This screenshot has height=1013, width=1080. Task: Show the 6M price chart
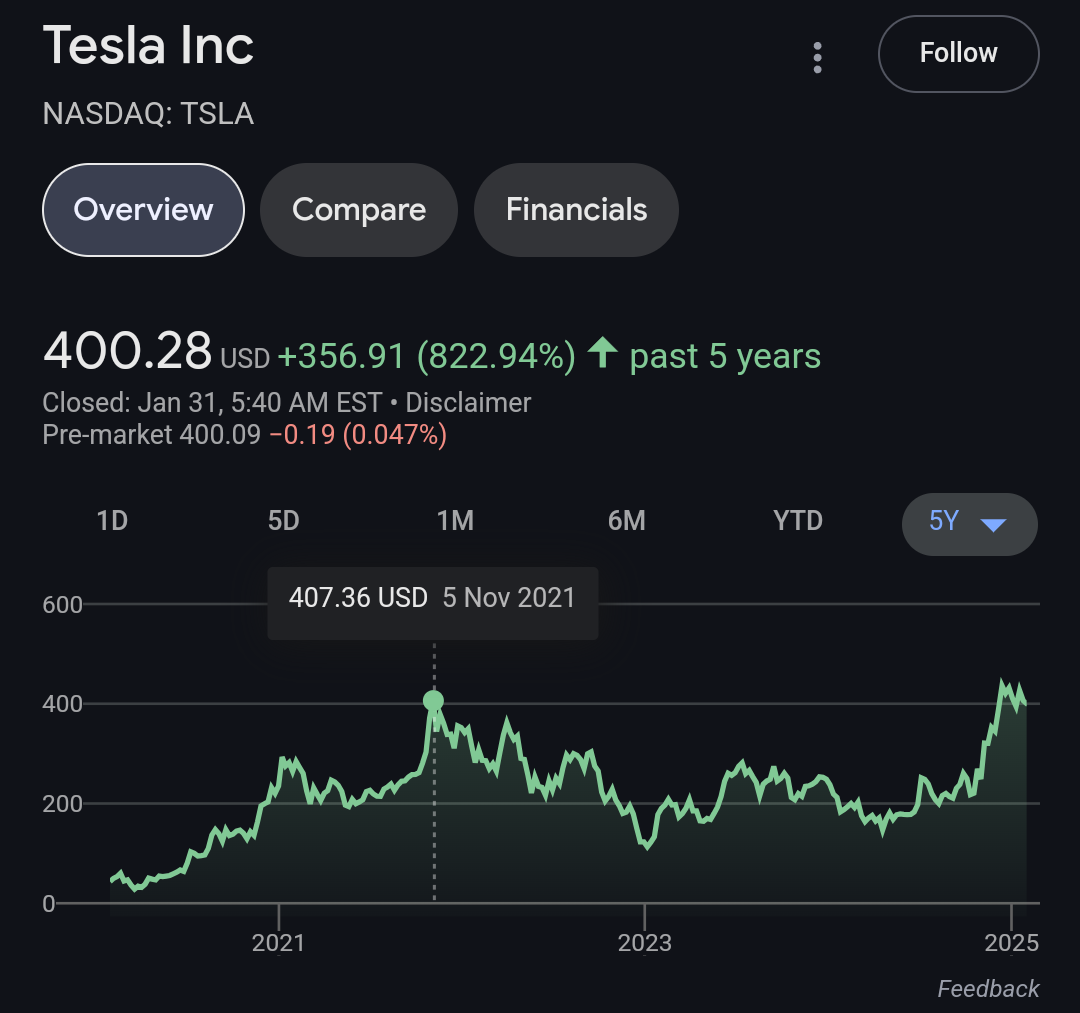pyautogui.click(x=627, y=521)
